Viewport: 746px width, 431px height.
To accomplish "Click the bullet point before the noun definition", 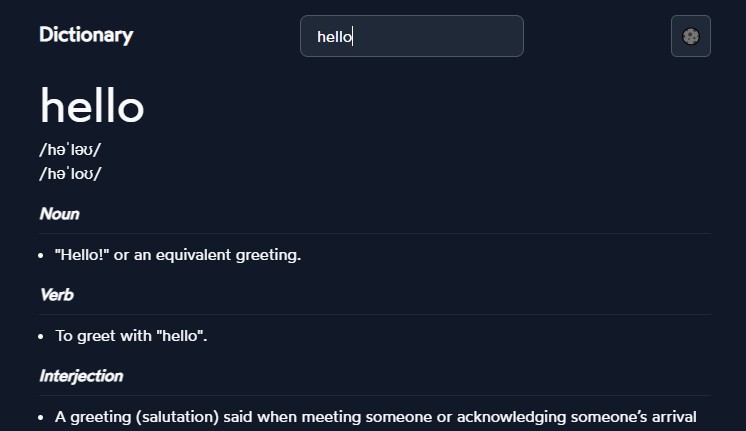I will point(43,256).
